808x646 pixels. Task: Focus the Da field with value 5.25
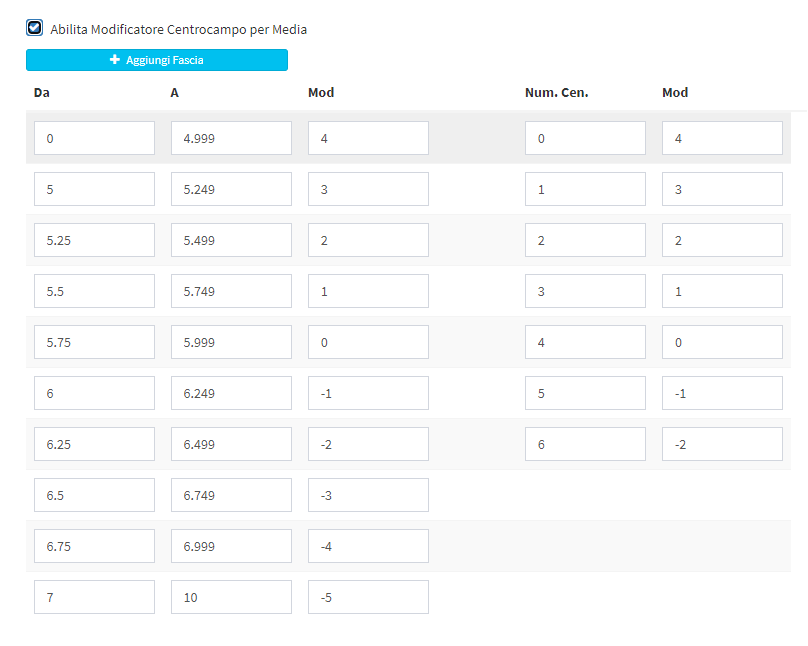point(94,240)
